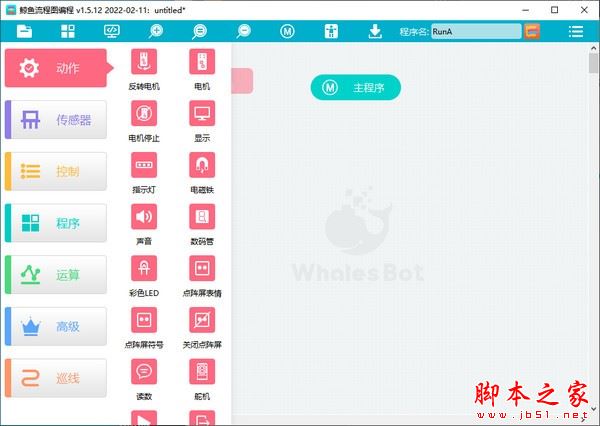Open the hamburger list menu at top right
Screen dimensions: 600x426
click(x=575, y=31)
